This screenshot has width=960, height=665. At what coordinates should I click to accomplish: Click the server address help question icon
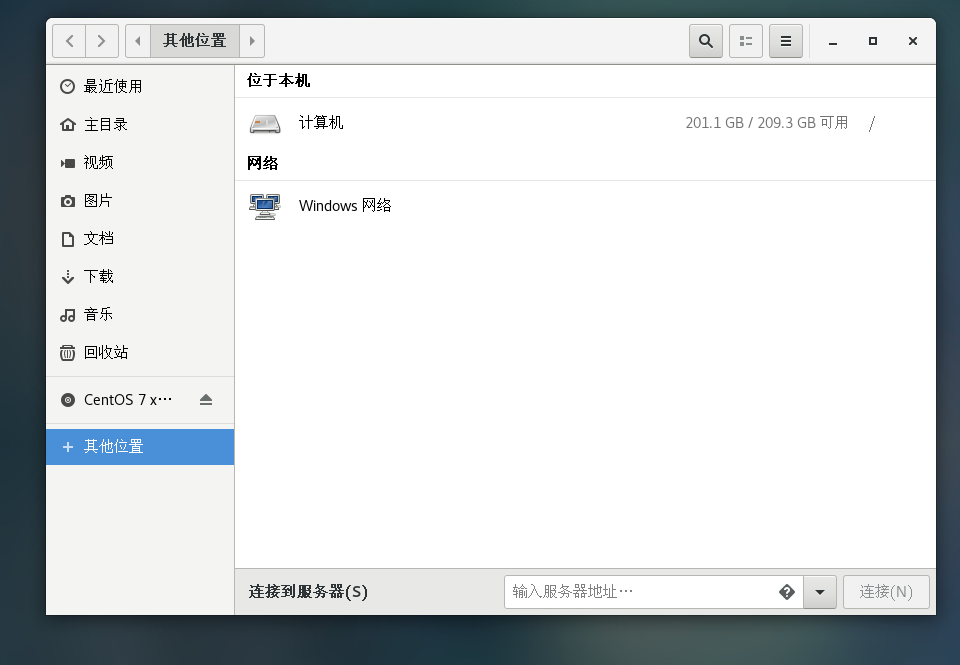coord(787,592)
